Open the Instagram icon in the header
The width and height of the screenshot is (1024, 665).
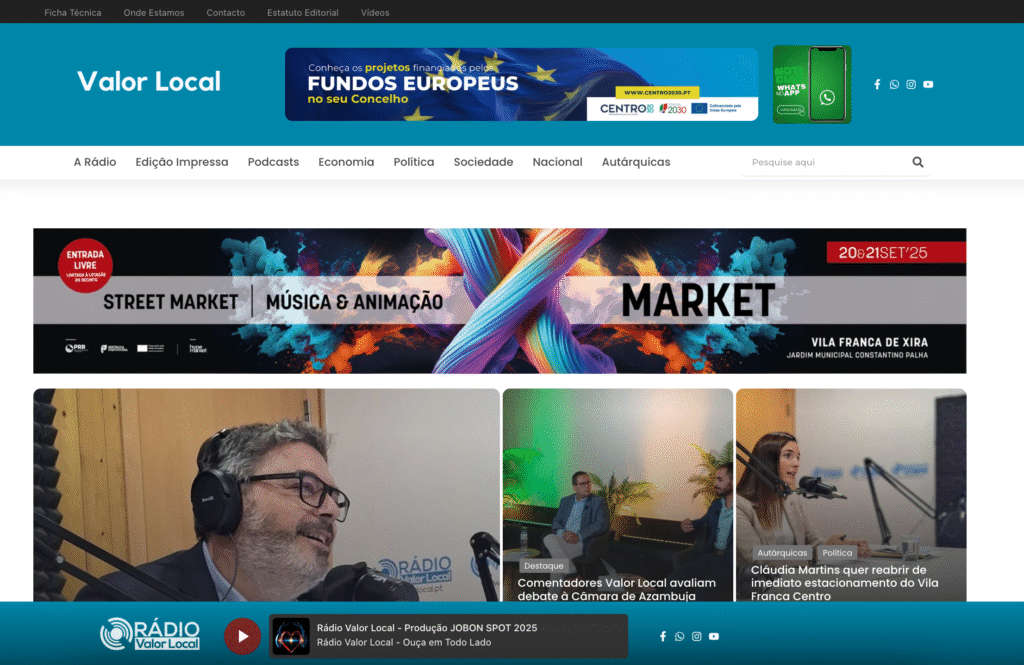911,84
